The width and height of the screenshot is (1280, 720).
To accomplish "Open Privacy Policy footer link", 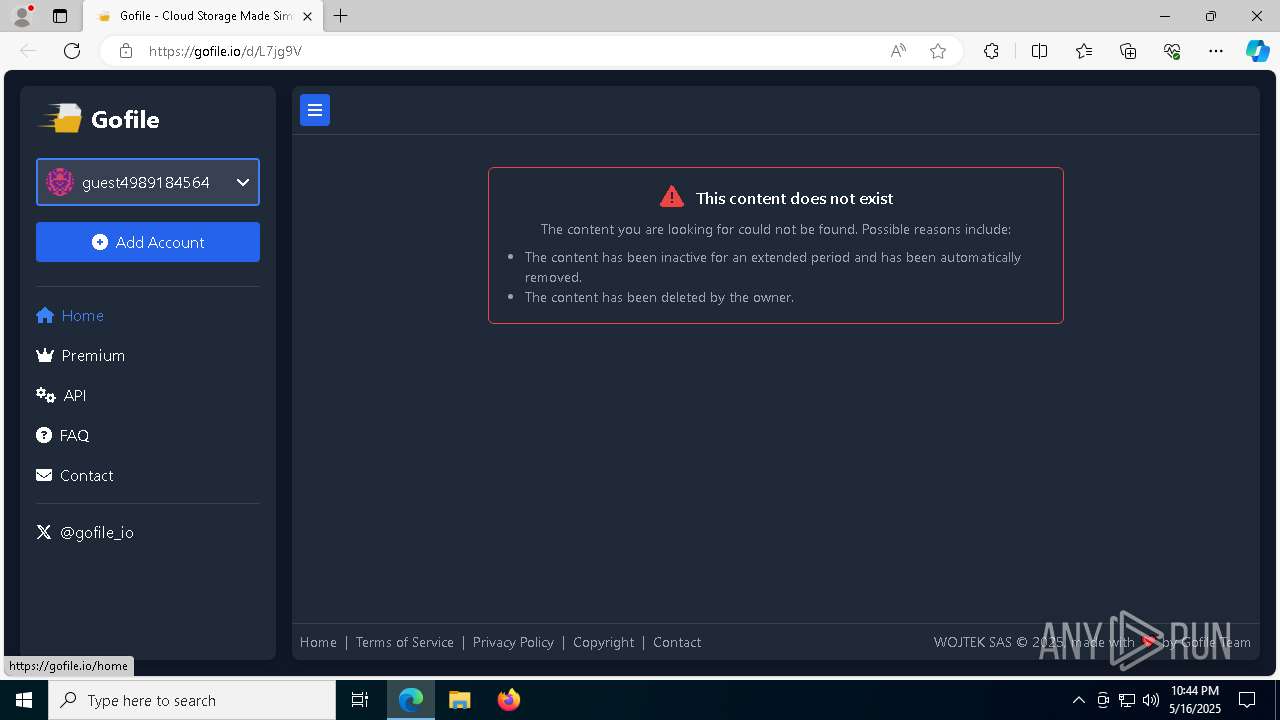I will pyautogui.click(x=513, y=642).
